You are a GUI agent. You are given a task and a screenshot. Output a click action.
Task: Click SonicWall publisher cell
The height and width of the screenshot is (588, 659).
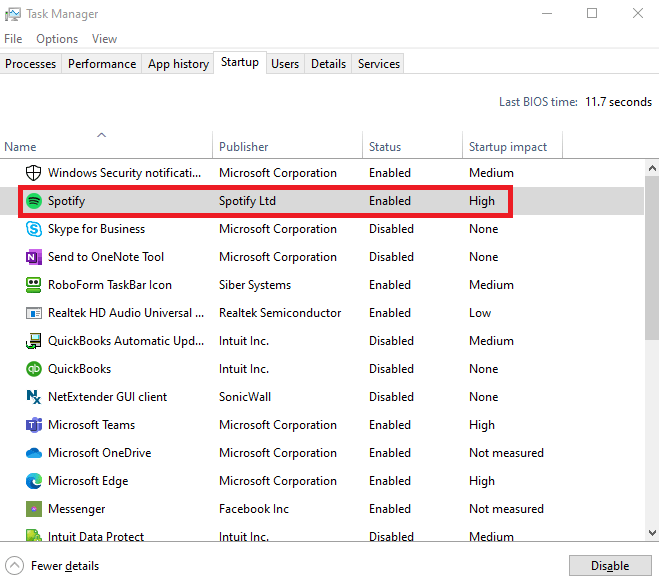245,397
